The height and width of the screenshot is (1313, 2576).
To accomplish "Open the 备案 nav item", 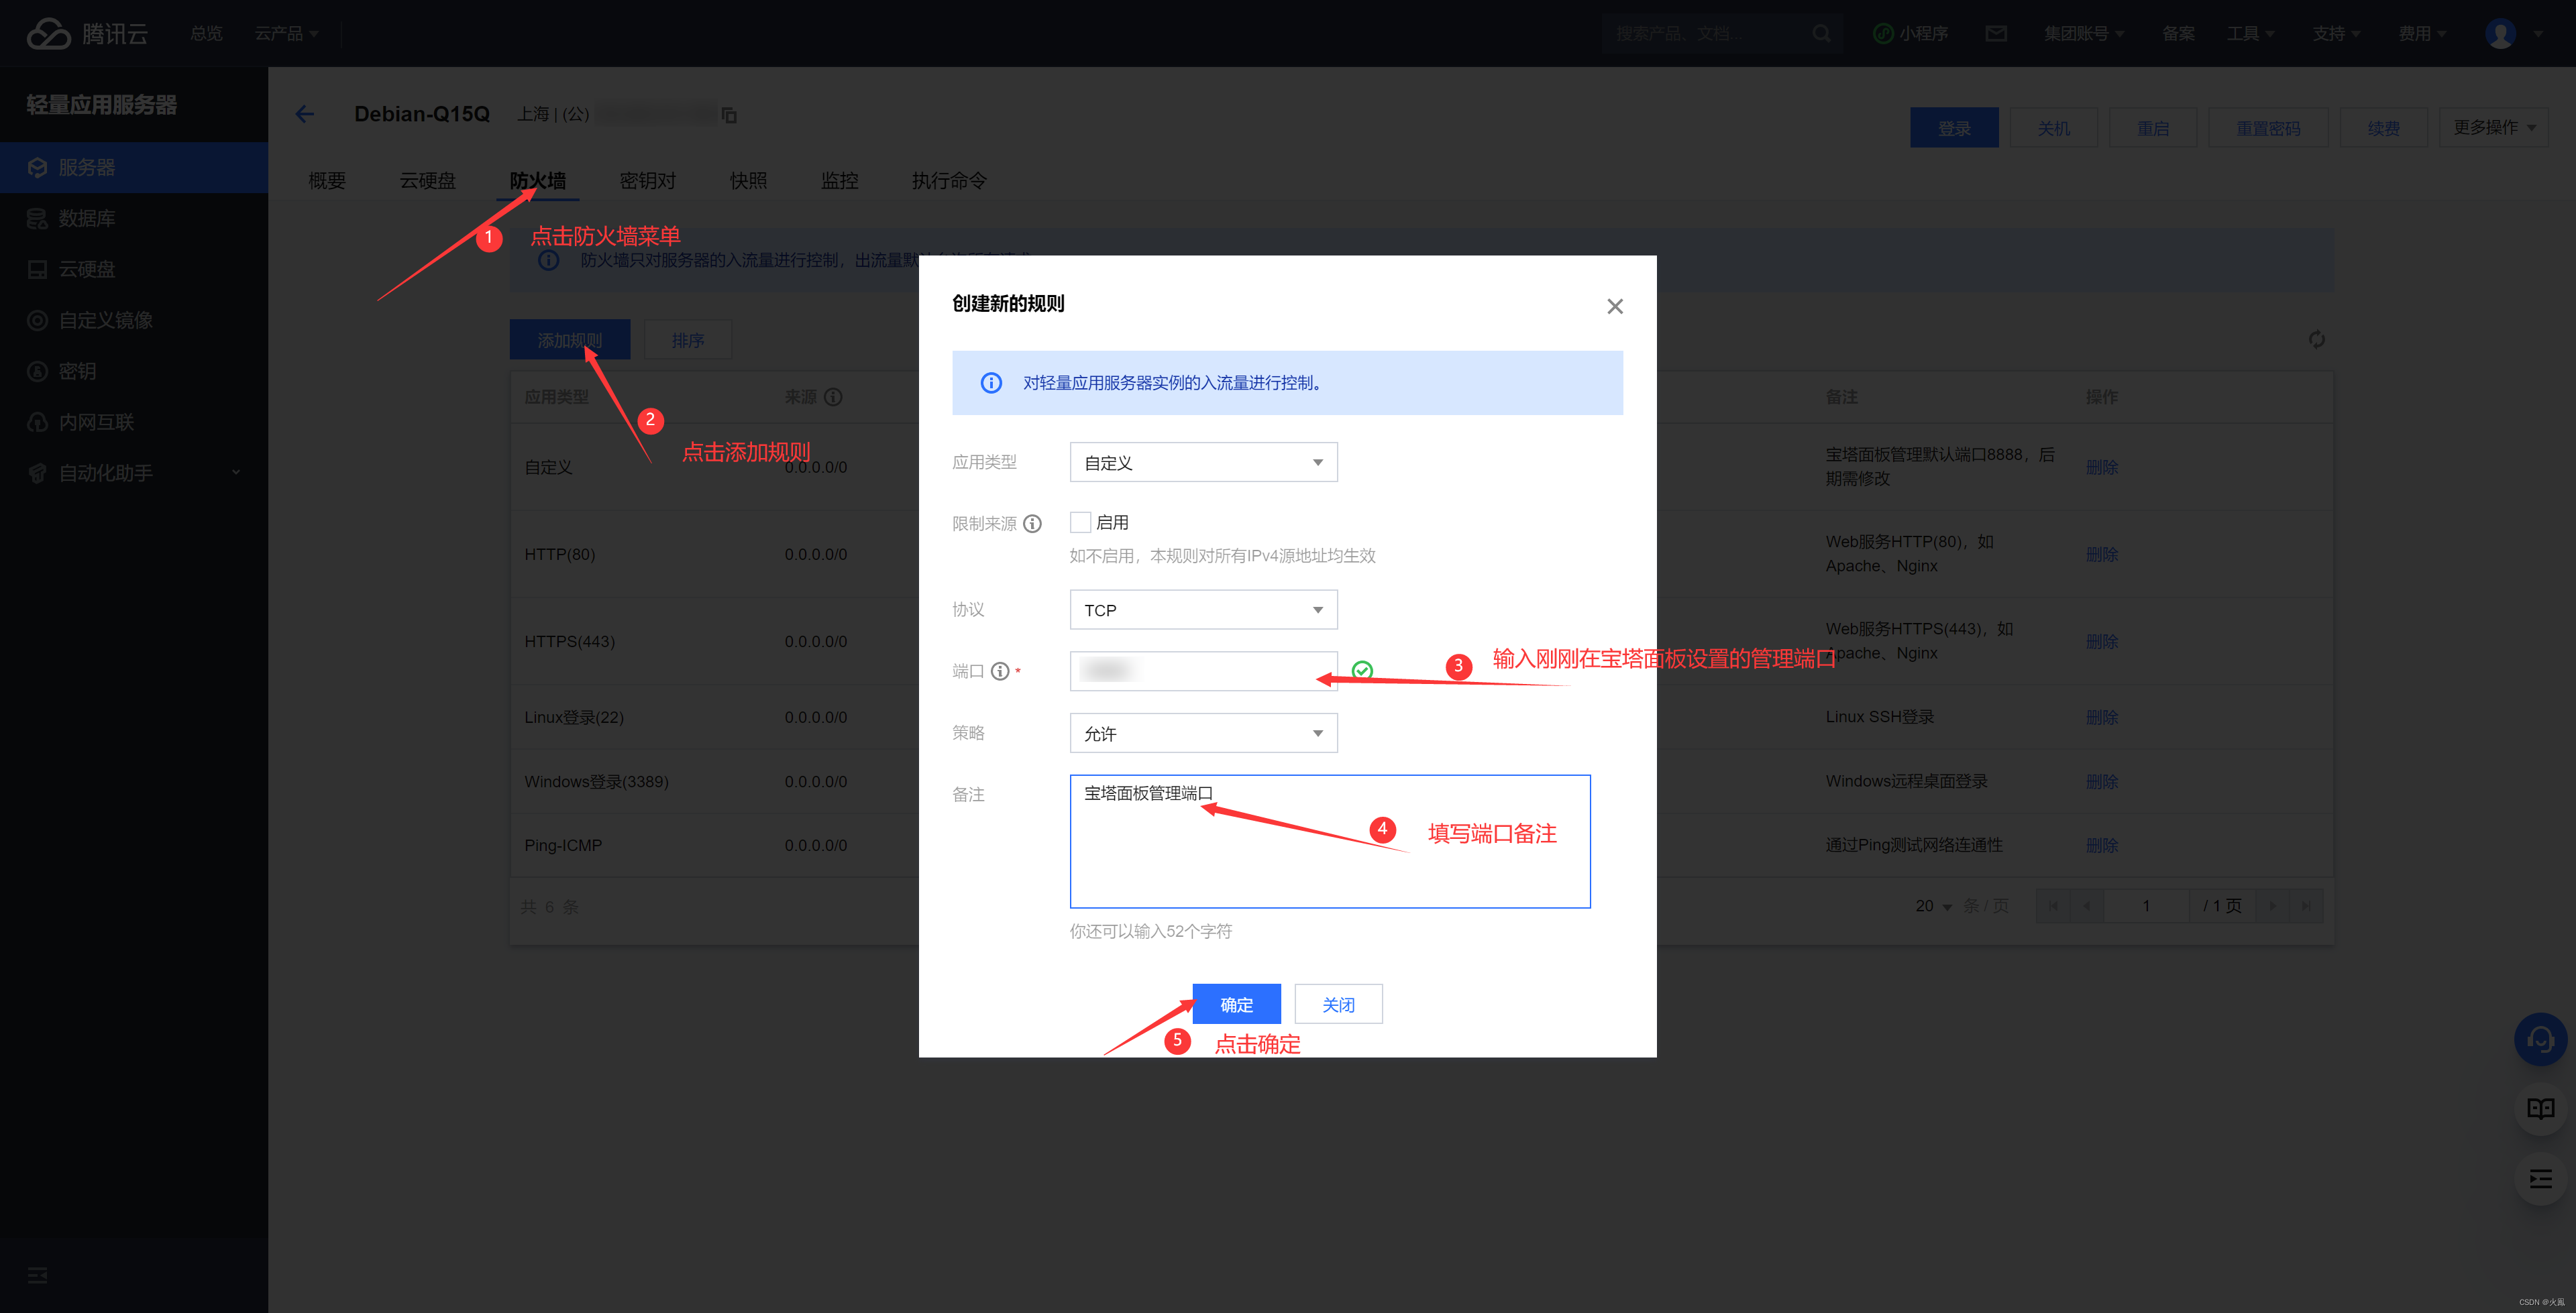I will click(x=2178, y=33).
